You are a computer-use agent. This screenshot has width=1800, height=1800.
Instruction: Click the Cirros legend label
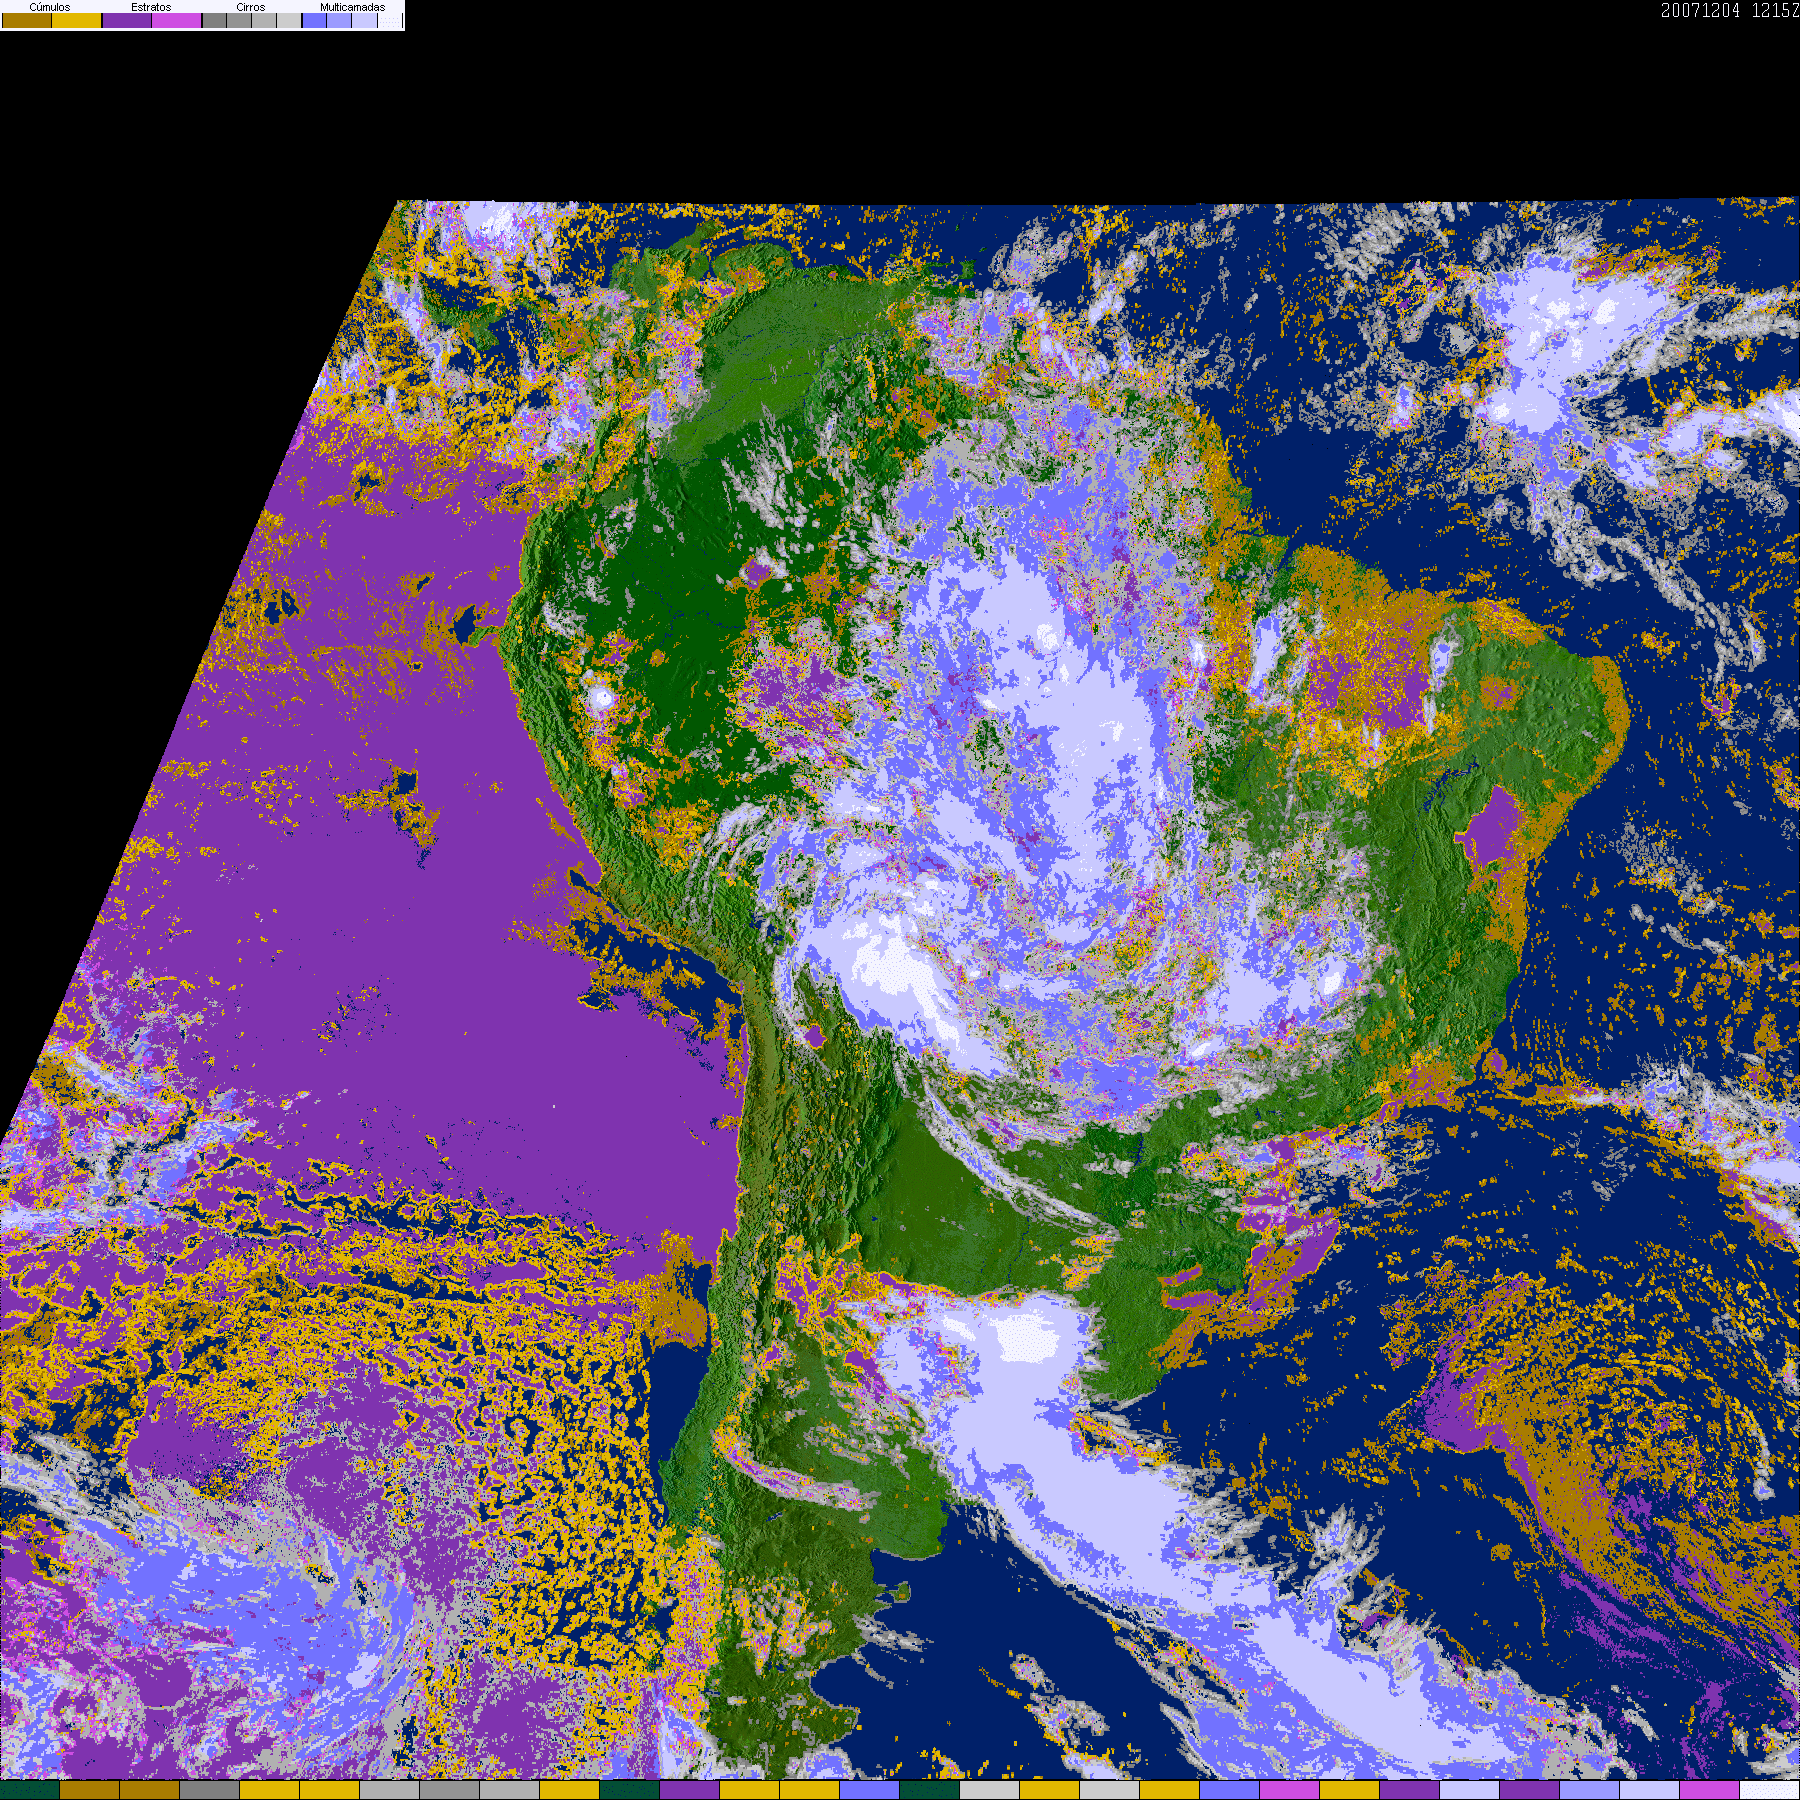tap(251, 7)
